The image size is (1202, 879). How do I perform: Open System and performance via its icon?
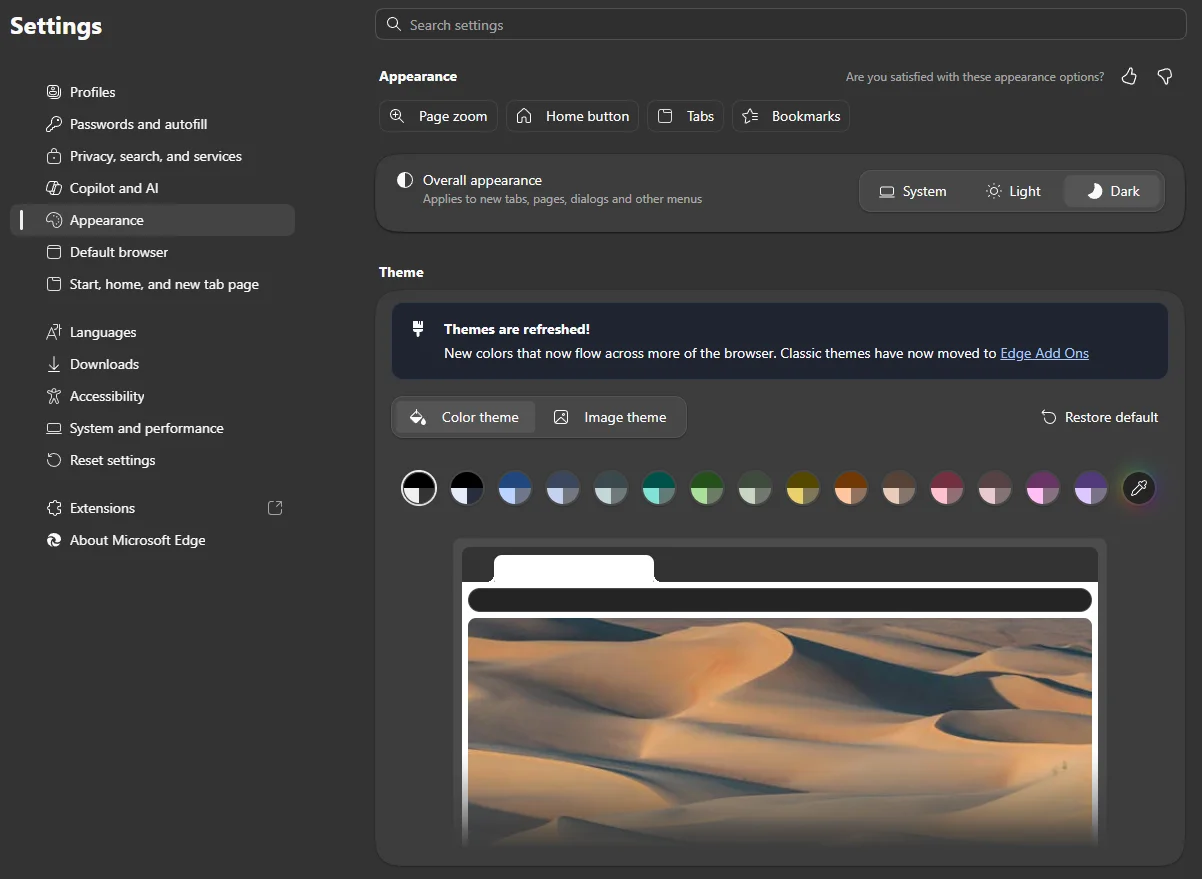point(54,428)
